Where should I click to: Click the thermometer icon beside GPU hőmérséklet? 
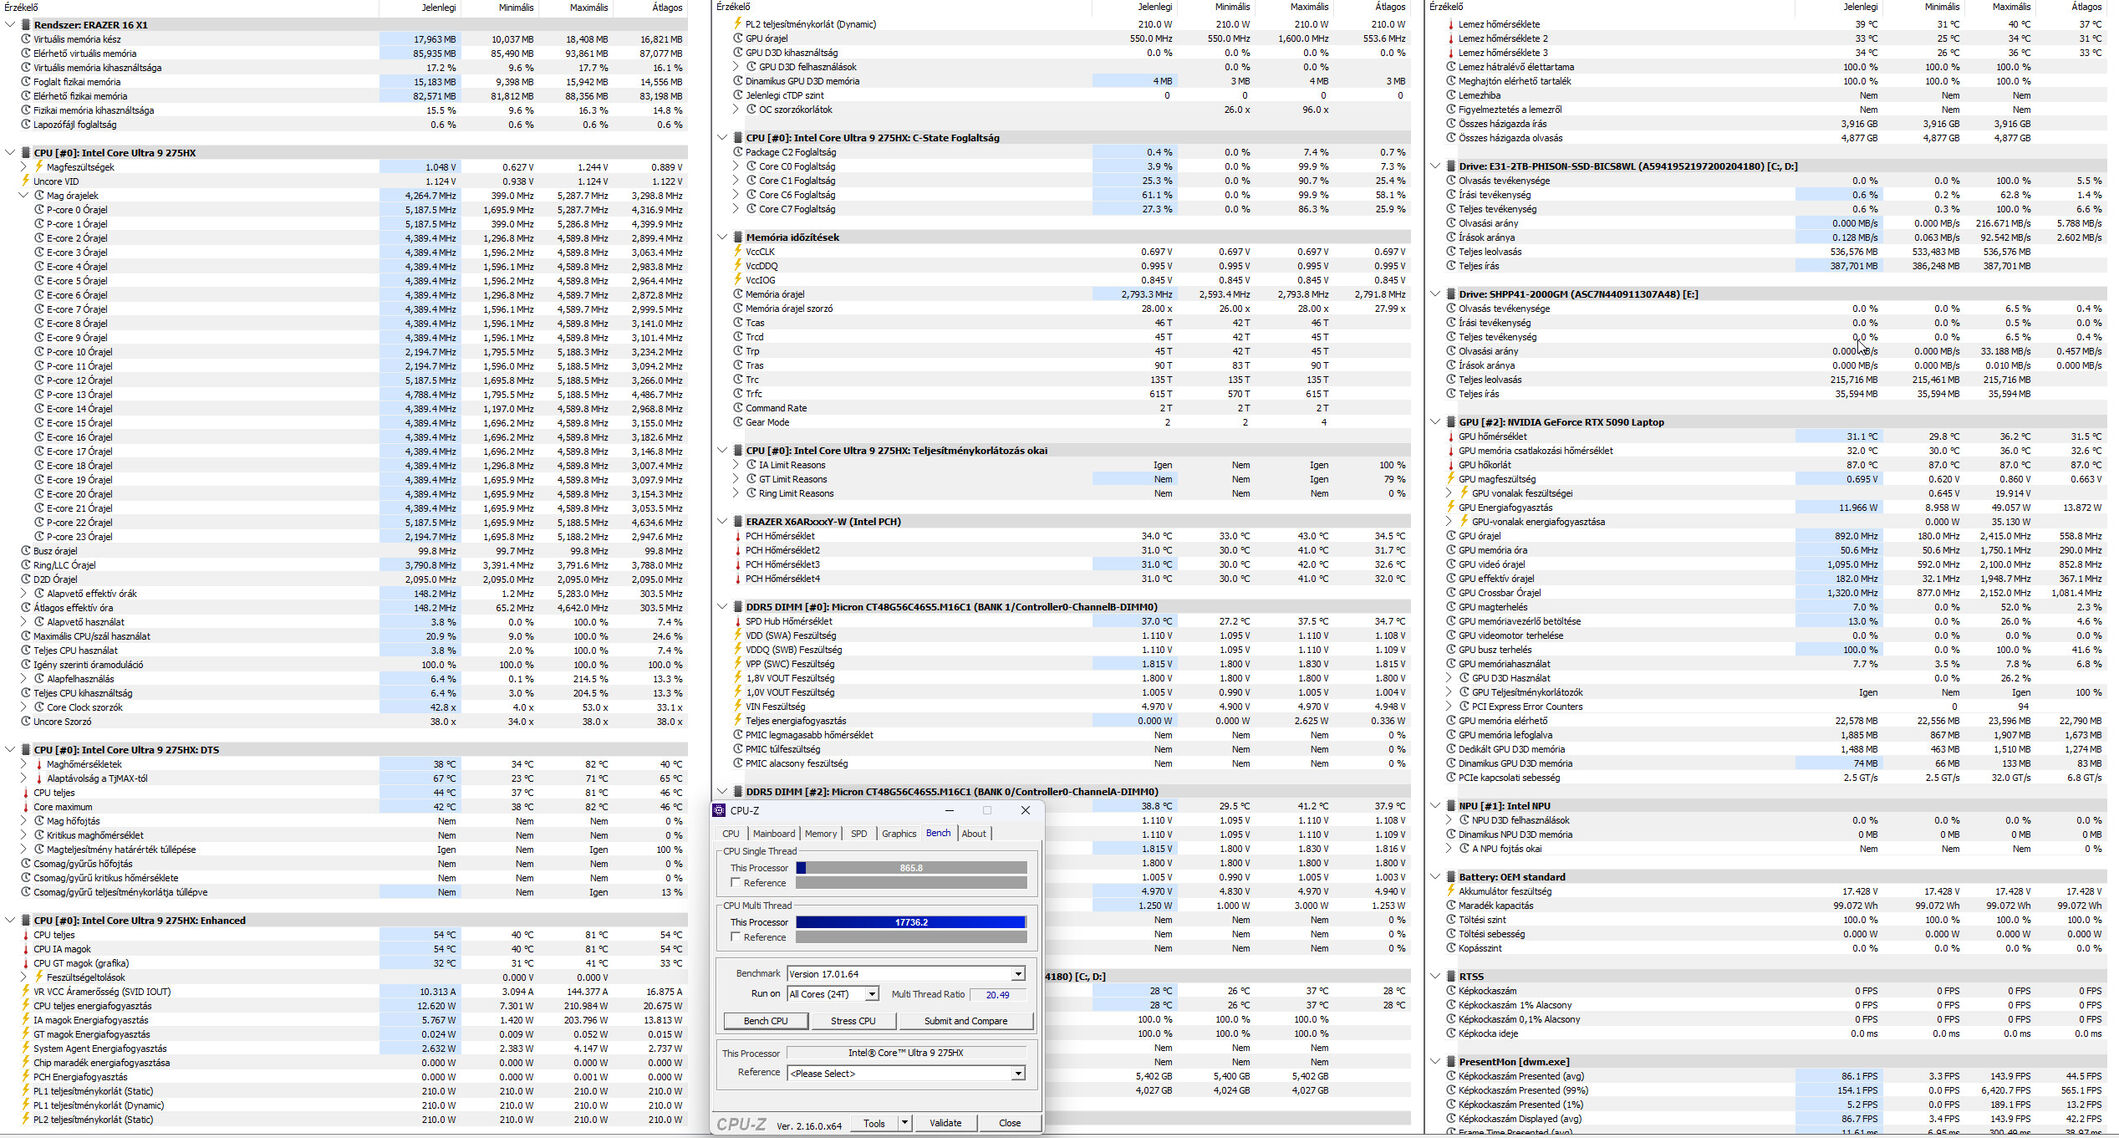point(1450,436)
